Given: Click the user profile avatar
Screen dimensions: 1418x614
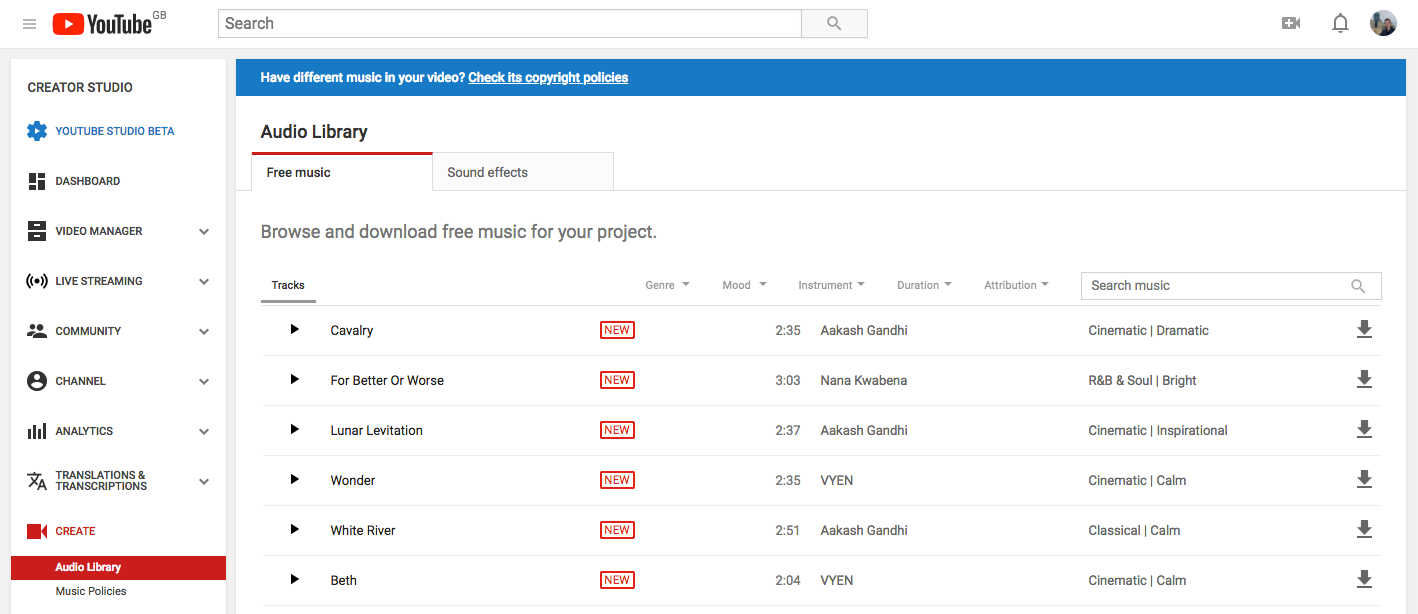Looking at the screenshot, I should pyautogui.click(x=1383, y=22).
